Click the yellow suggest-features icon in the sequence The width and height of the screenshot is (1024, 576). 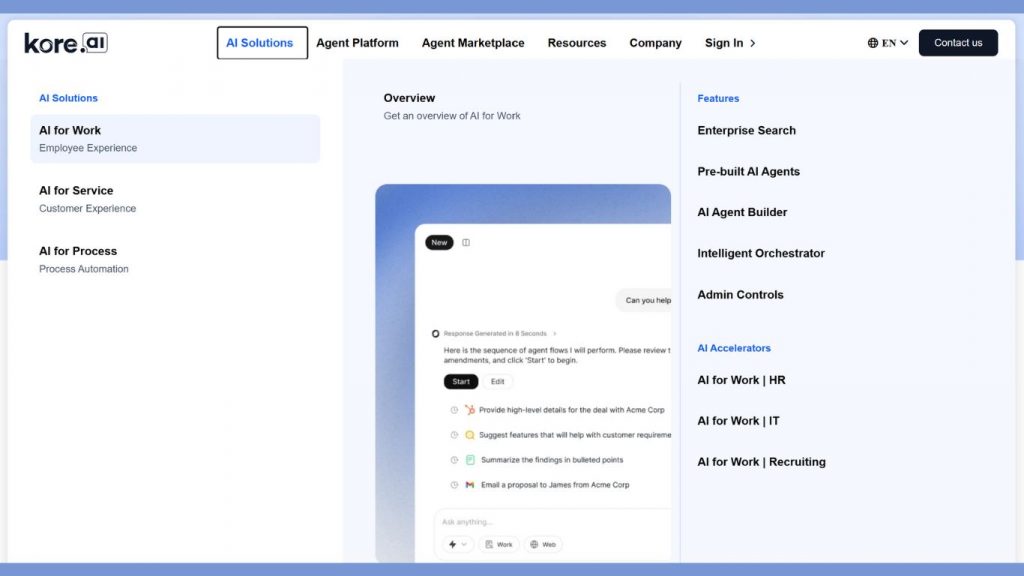click(469, 434)
